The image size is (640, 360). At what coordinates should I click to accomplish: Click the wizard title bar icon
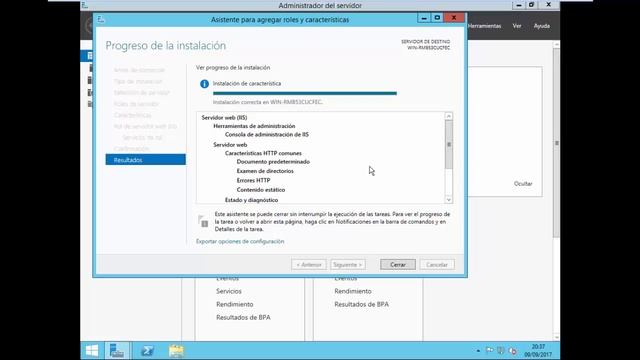coord(101,19)
